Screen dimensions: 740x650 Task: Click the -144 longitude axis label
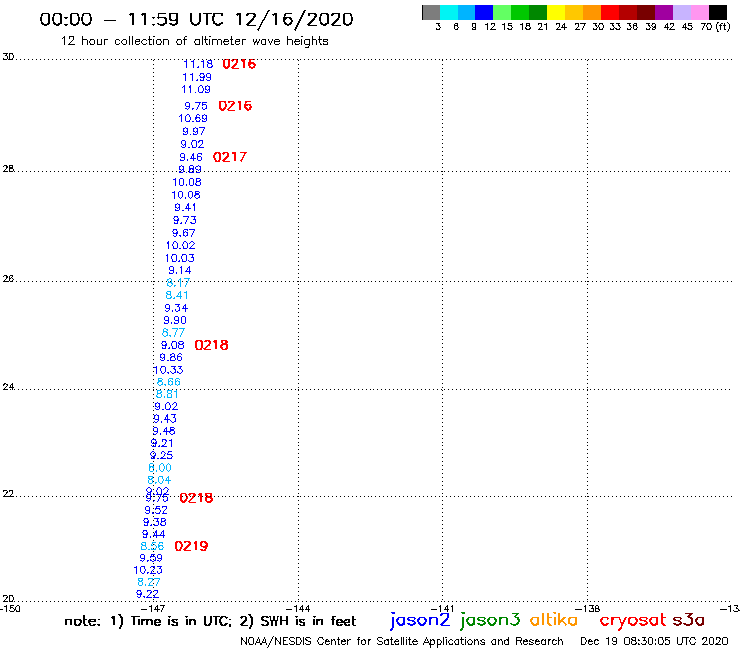(x=298, y=609)
